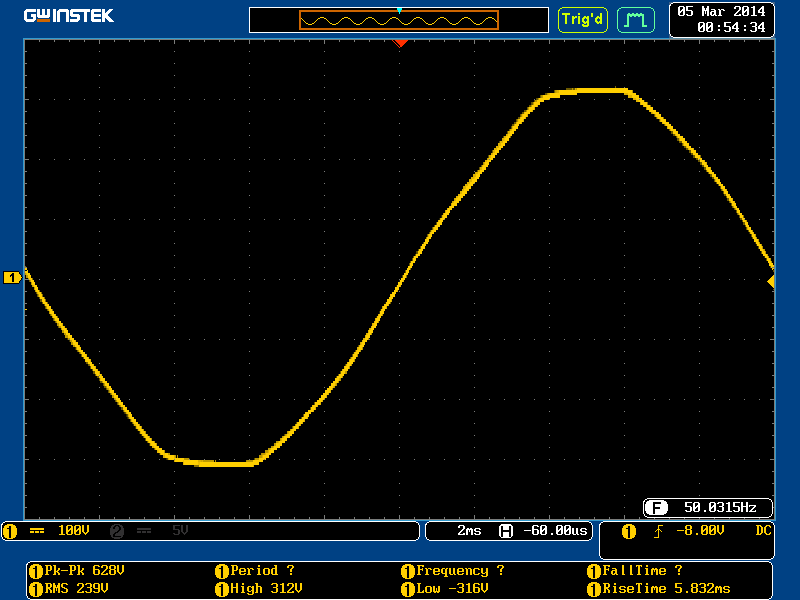This screenshot has width=800, height=600.
Task: Open the horizontal position -60.00us setting
Action: point(545,531)
